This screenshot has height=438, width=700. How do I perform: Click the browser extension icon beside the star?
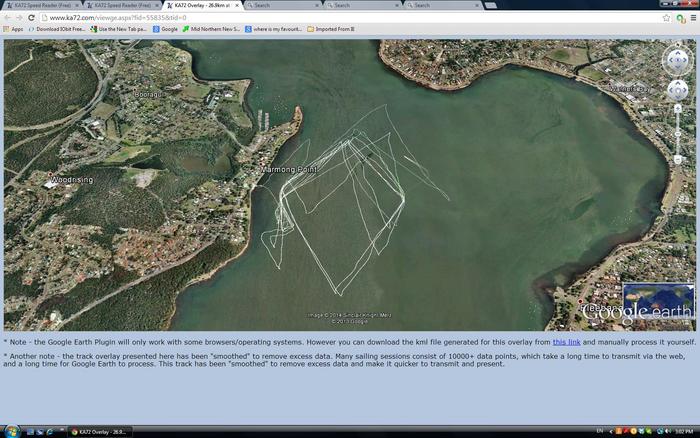[679, 17]
